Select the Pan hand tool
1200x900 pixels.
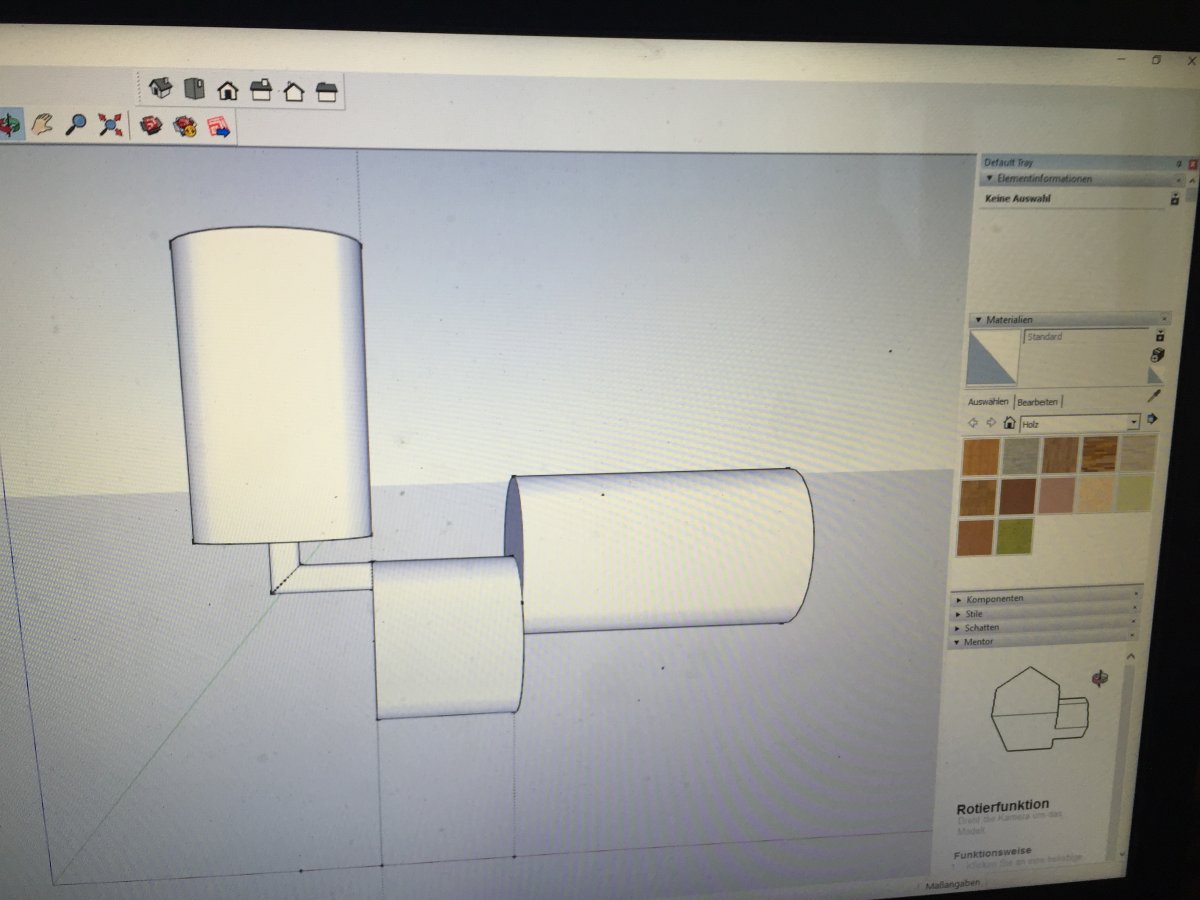click(42, 124)
